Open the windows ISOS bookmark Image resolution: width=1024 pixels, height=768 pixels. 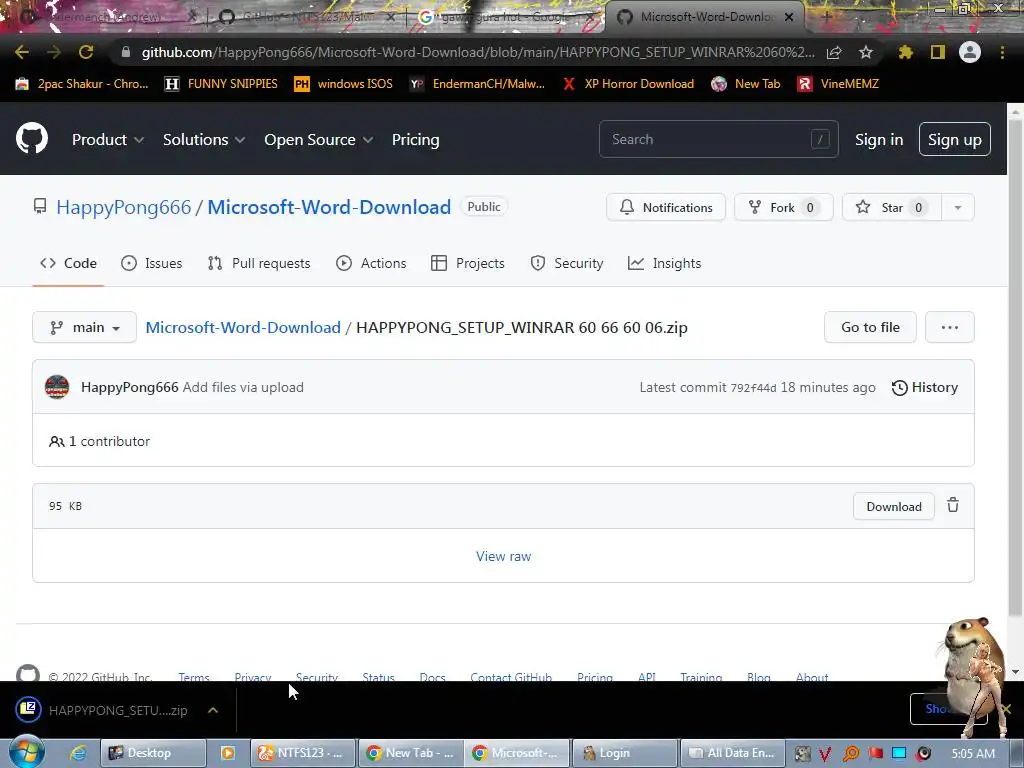click(344, 84)
